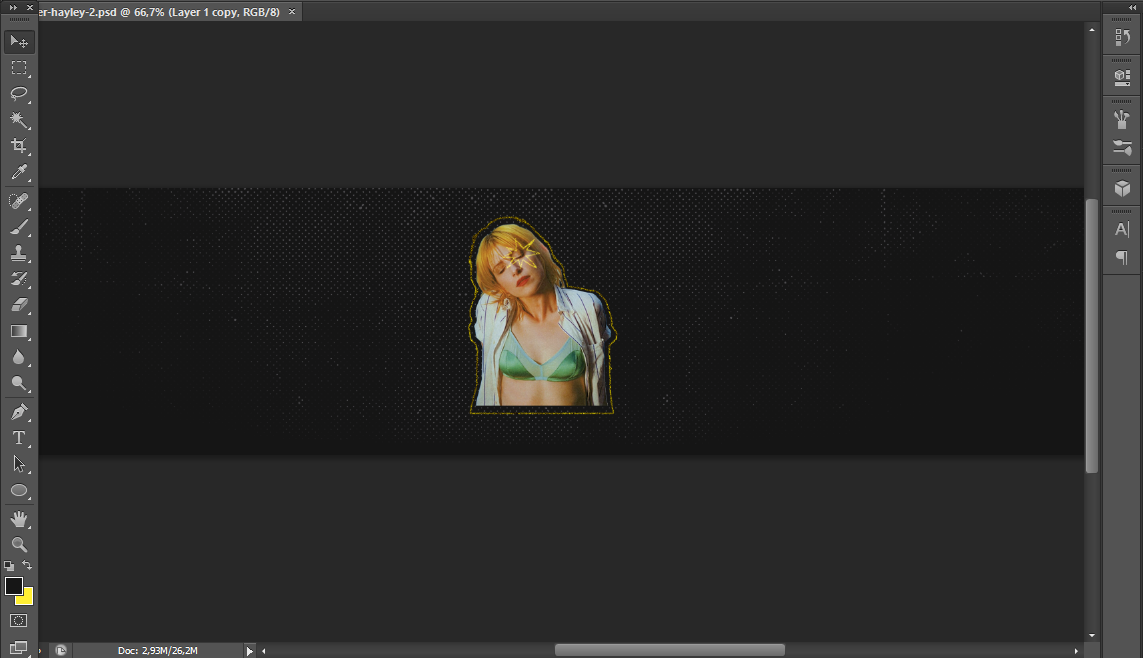The height and width of the screenshot is (658, 1143).
Task: Swap foreground and background colors
Action: coord(28,566)
